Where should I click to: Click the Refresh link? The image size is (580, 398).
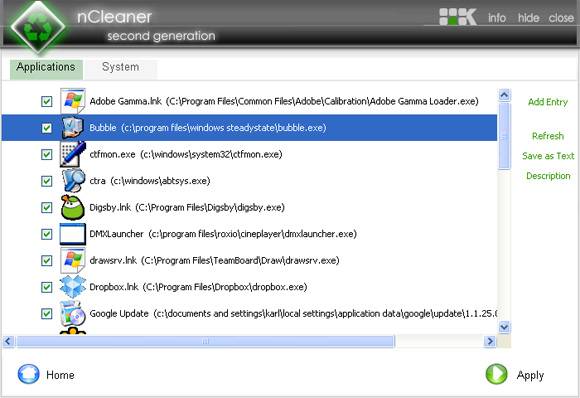point(548,136)
